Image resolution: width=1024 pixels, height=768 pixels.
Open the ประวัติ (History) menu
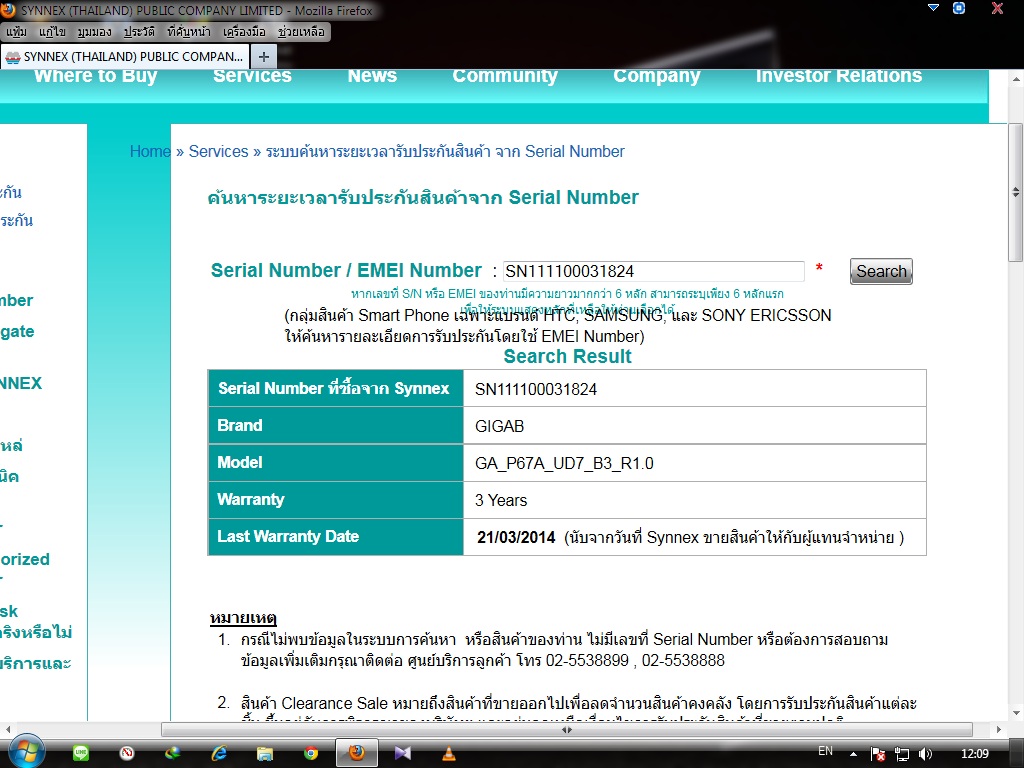(x=139, y=31)
